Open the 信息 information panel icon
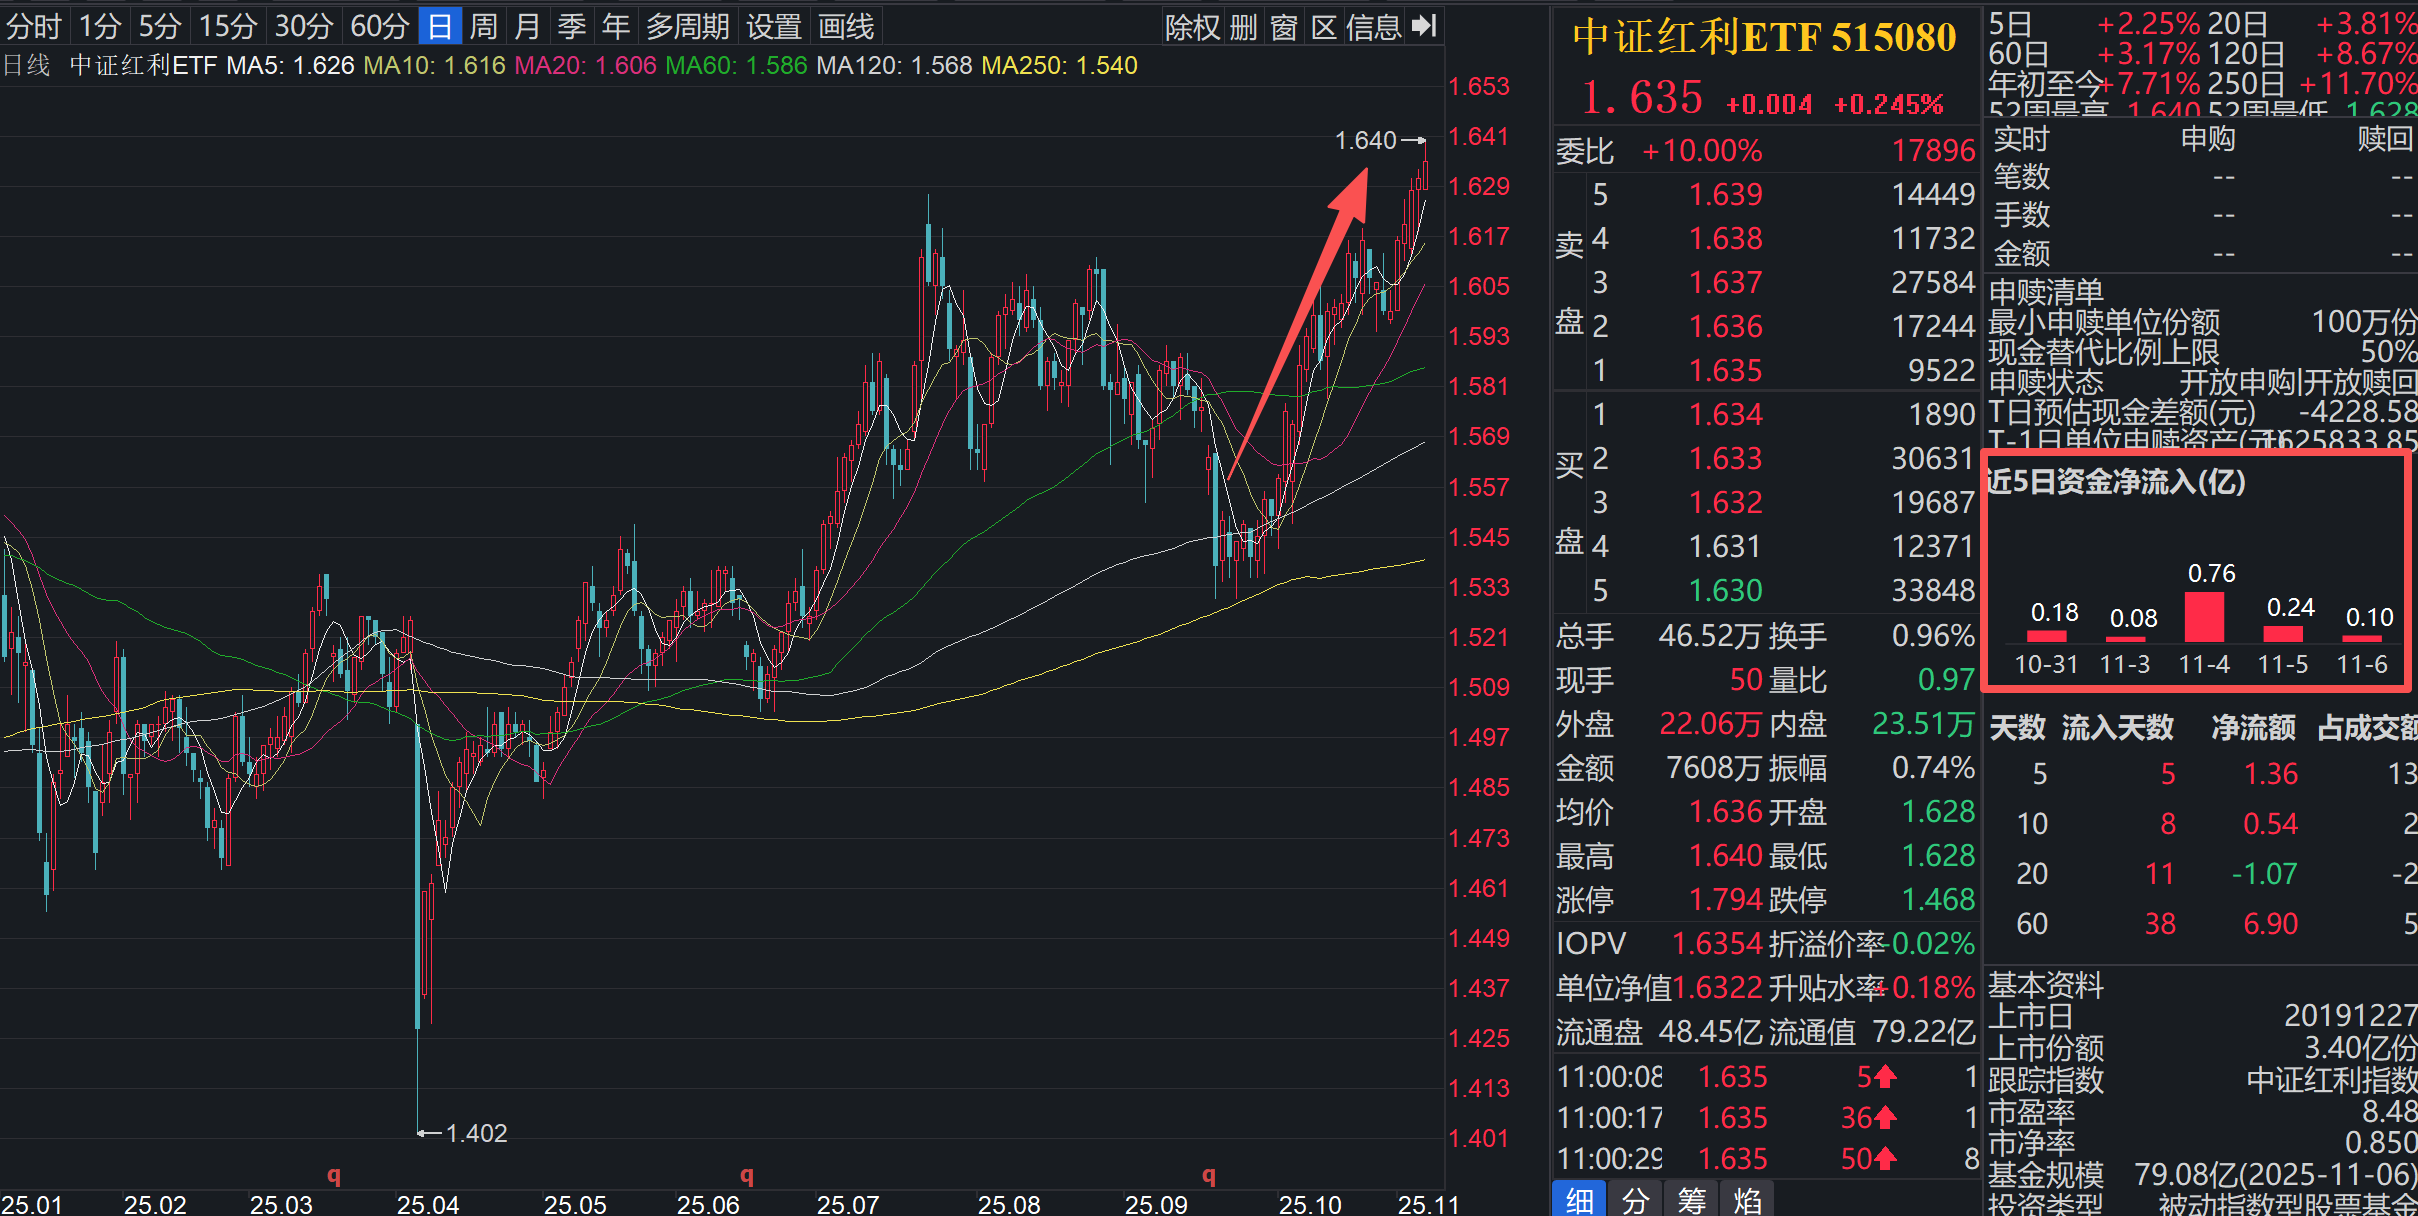 (x=1375, y=26)
